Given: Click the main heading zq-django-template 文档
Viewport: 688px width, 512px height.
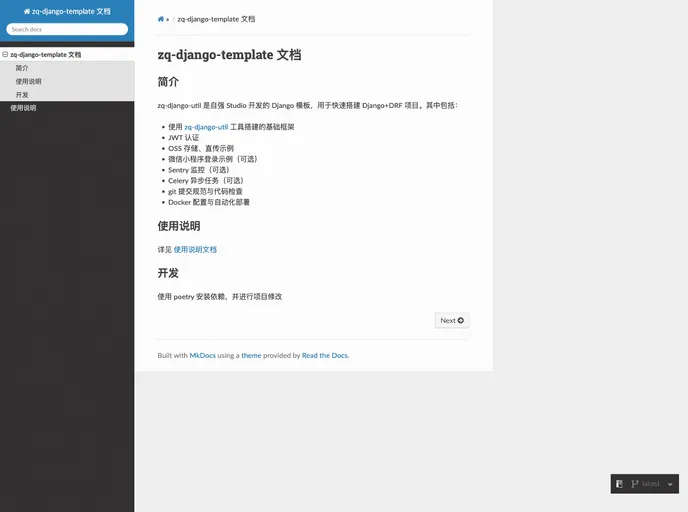Looking at the screenshot, I should (229, 55).
